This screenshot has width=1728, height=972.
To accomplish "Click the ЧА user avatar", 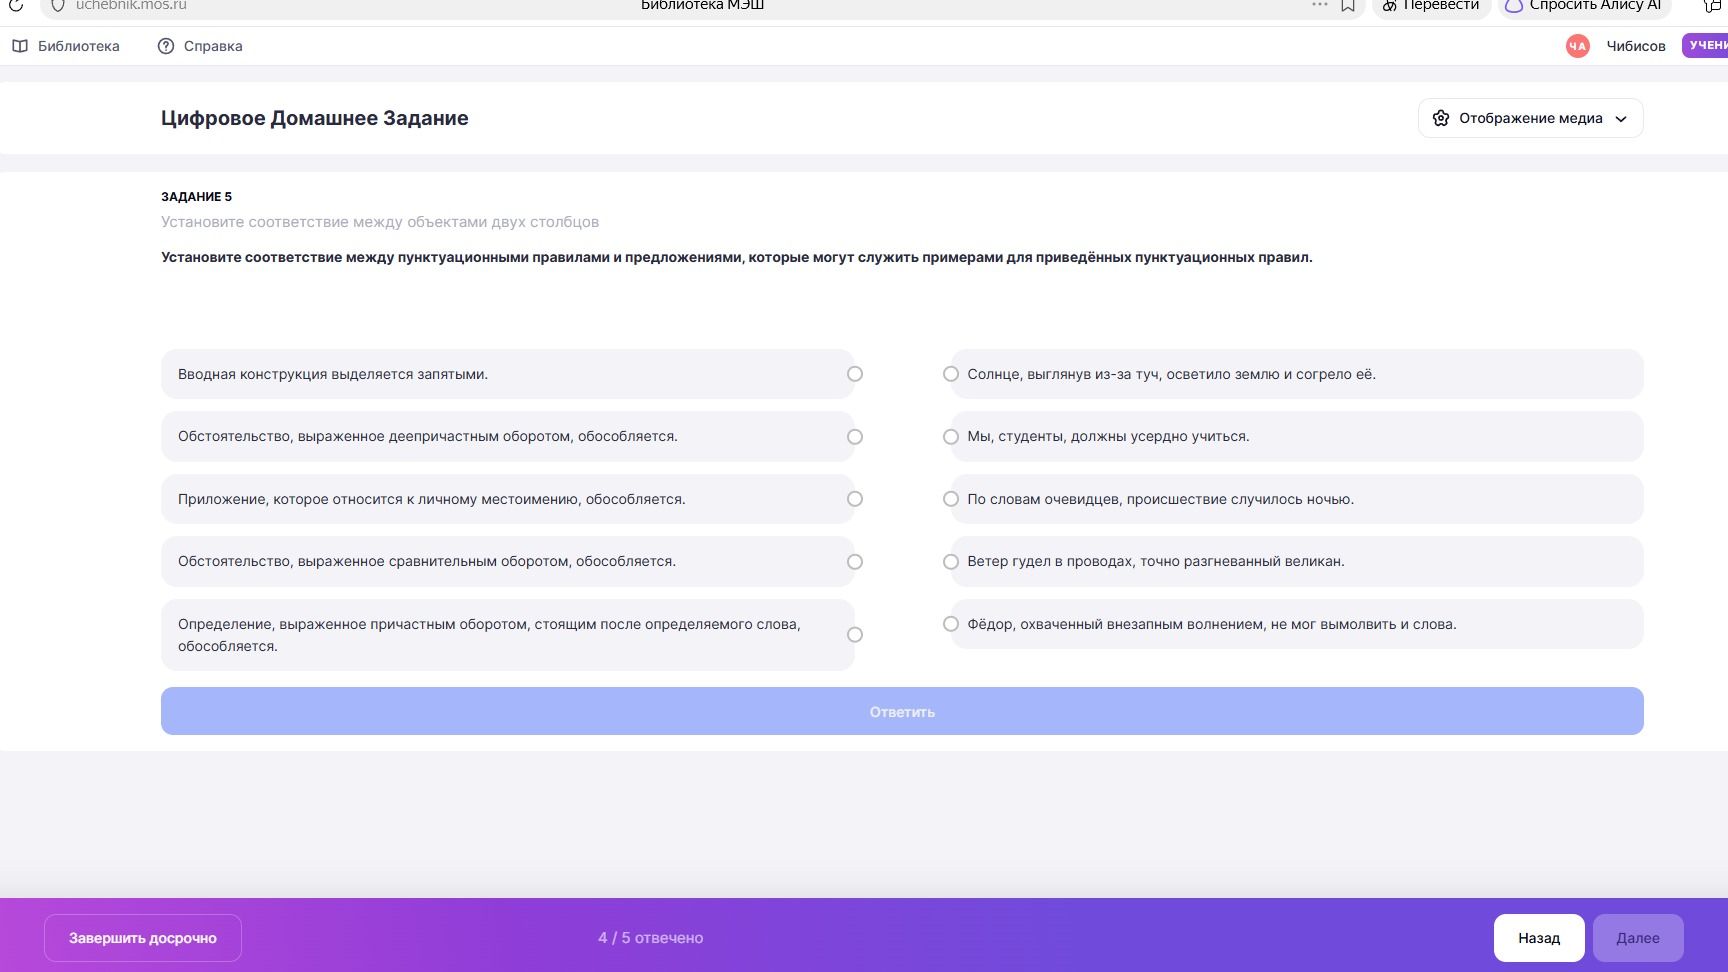I will 1578,46.
